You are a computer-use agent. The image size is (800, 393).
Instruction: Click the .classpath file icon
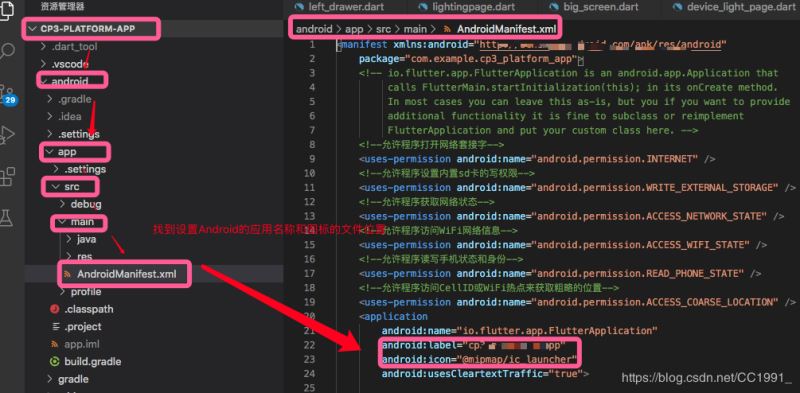(x=55, y=309)
